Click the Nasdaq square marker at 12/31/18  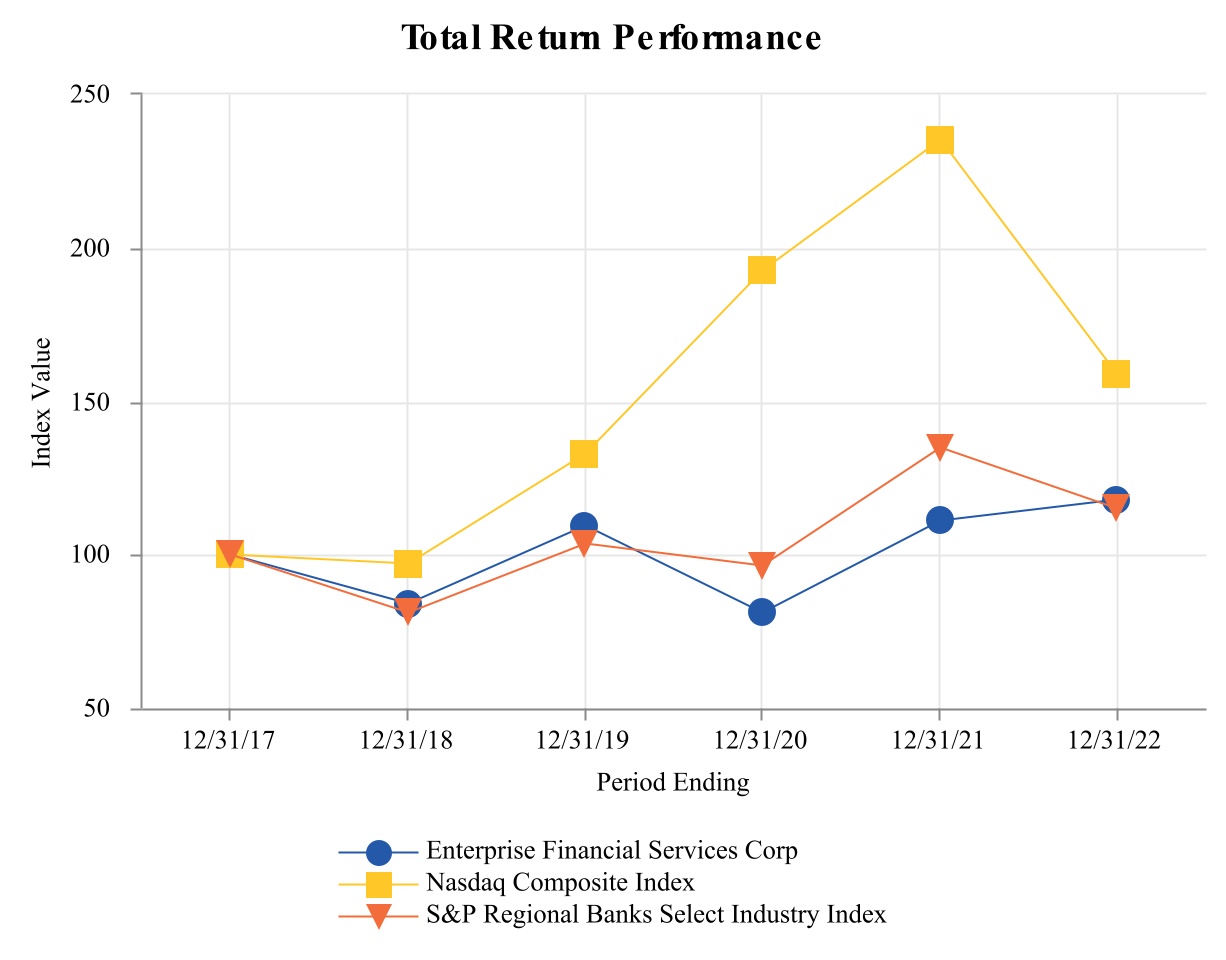(x=407, y=564)
